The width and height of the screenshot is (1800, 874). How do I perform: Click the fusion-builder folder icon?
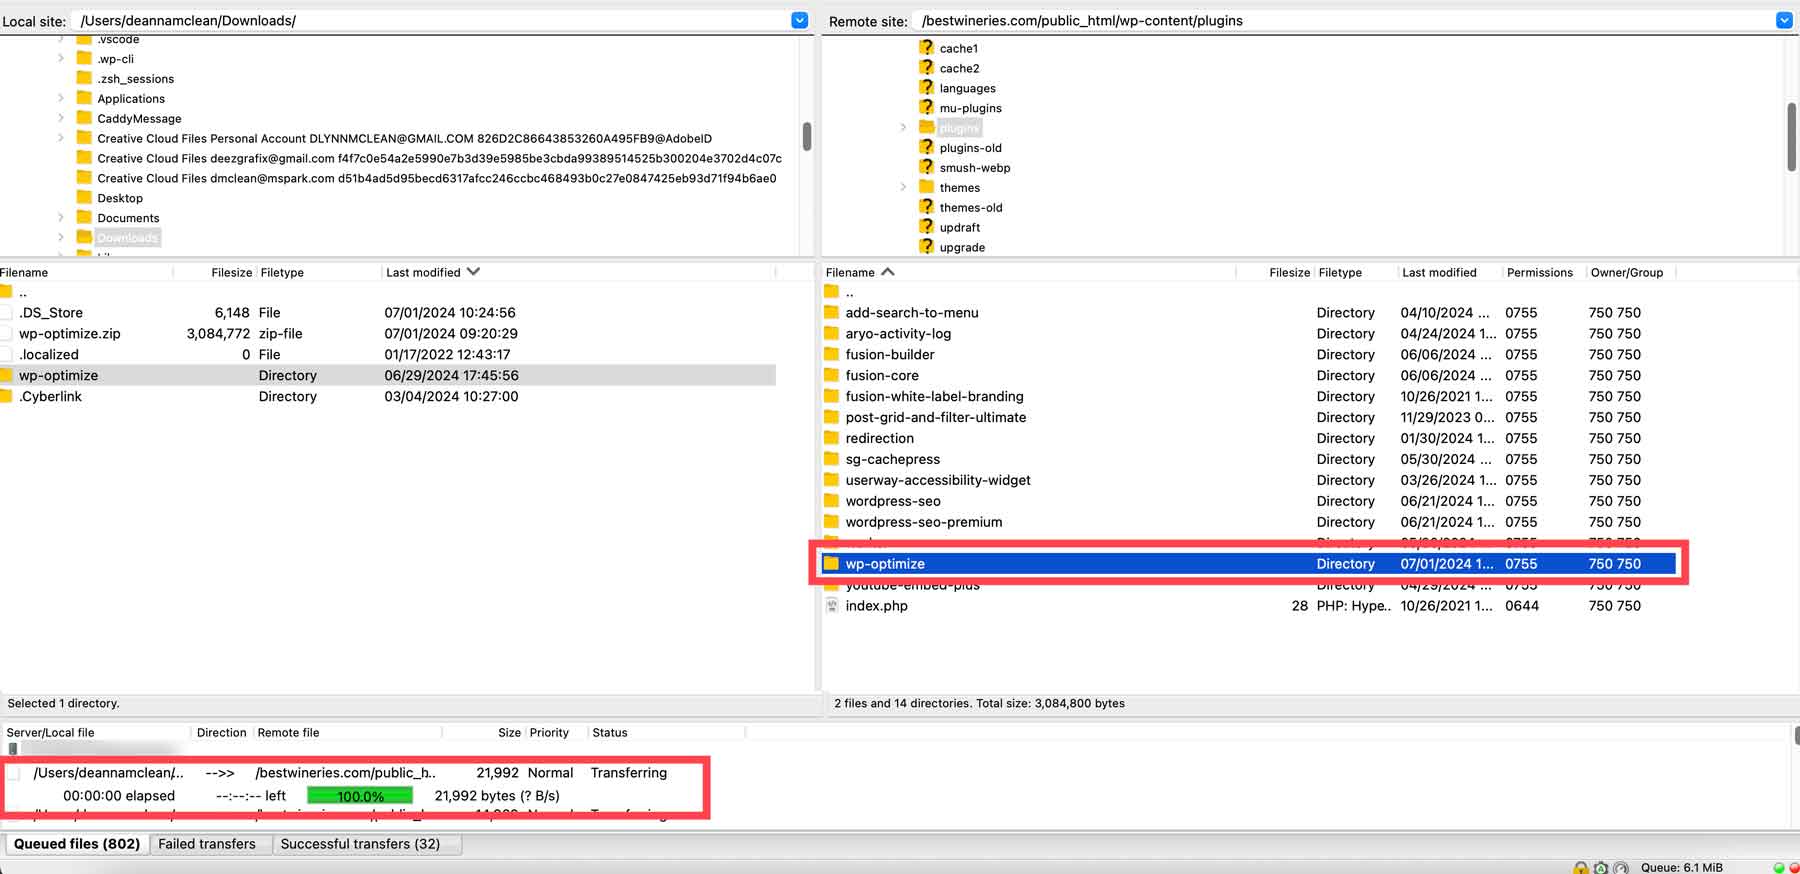click(x=831, y=354)
